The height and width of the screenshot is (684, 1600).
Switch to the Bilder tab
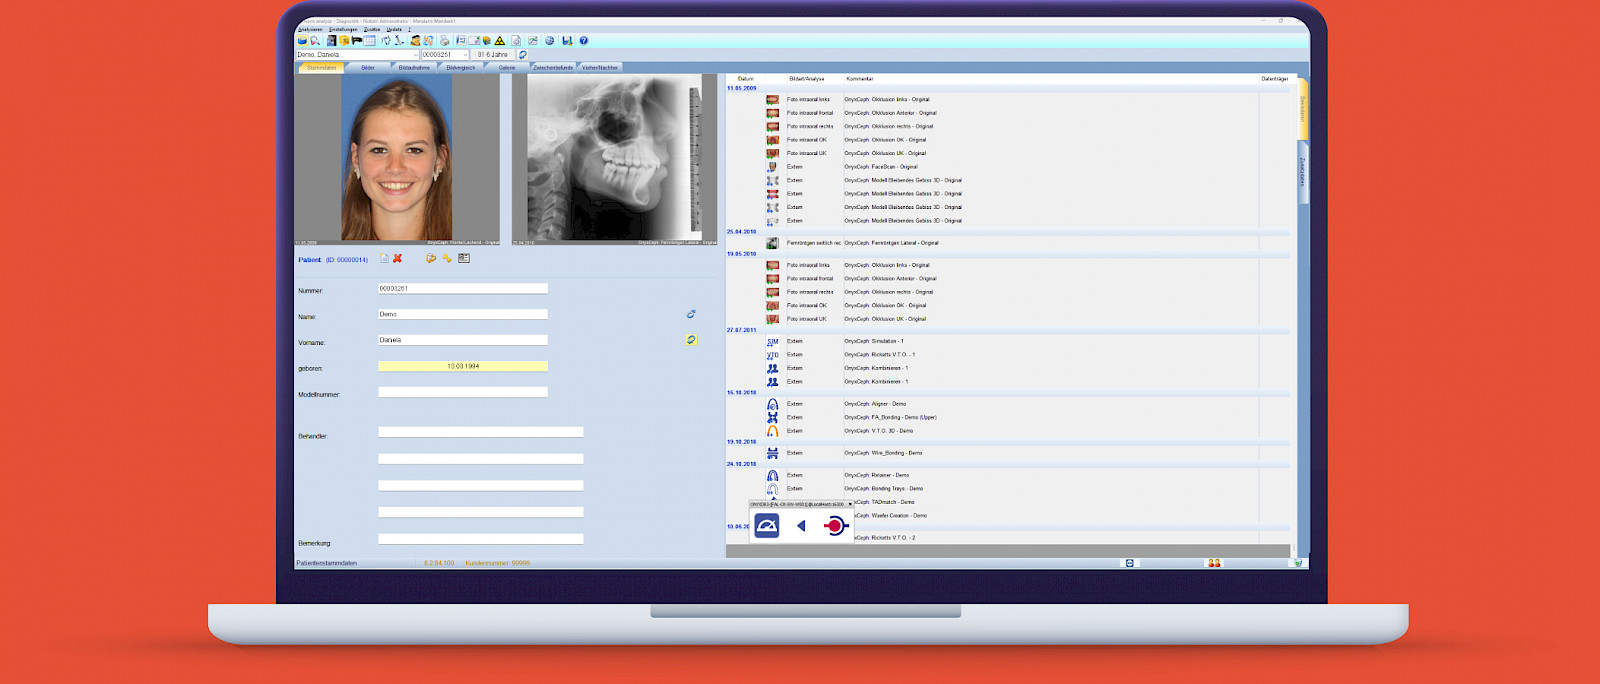click(368, 68)
